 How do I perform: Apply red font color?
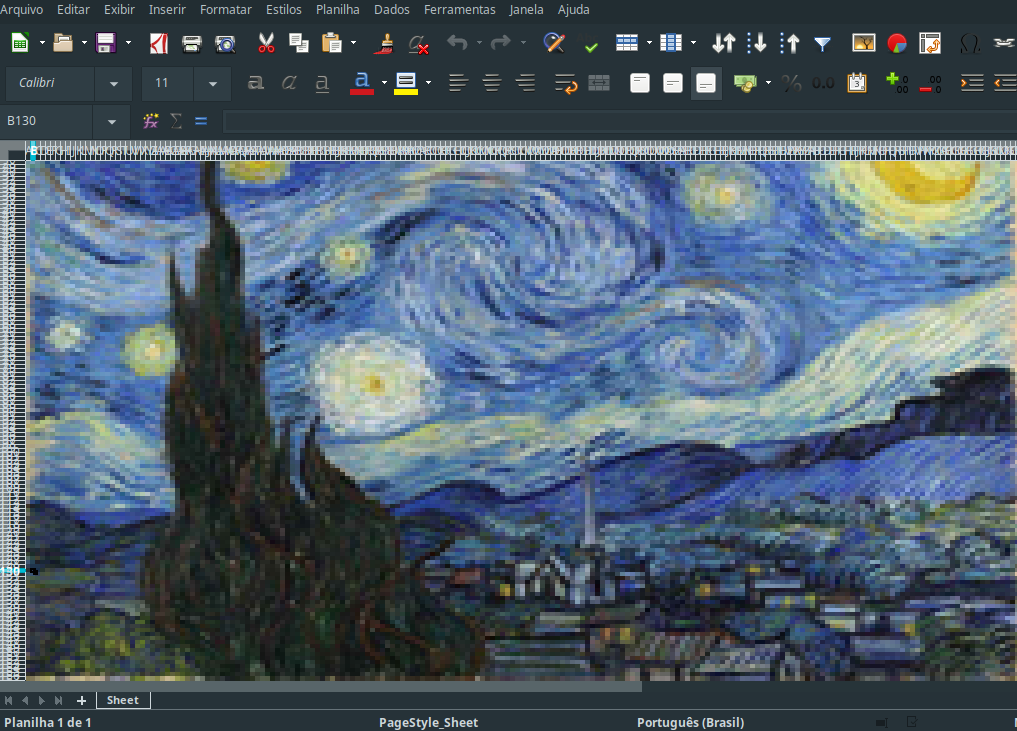point(362,83)
